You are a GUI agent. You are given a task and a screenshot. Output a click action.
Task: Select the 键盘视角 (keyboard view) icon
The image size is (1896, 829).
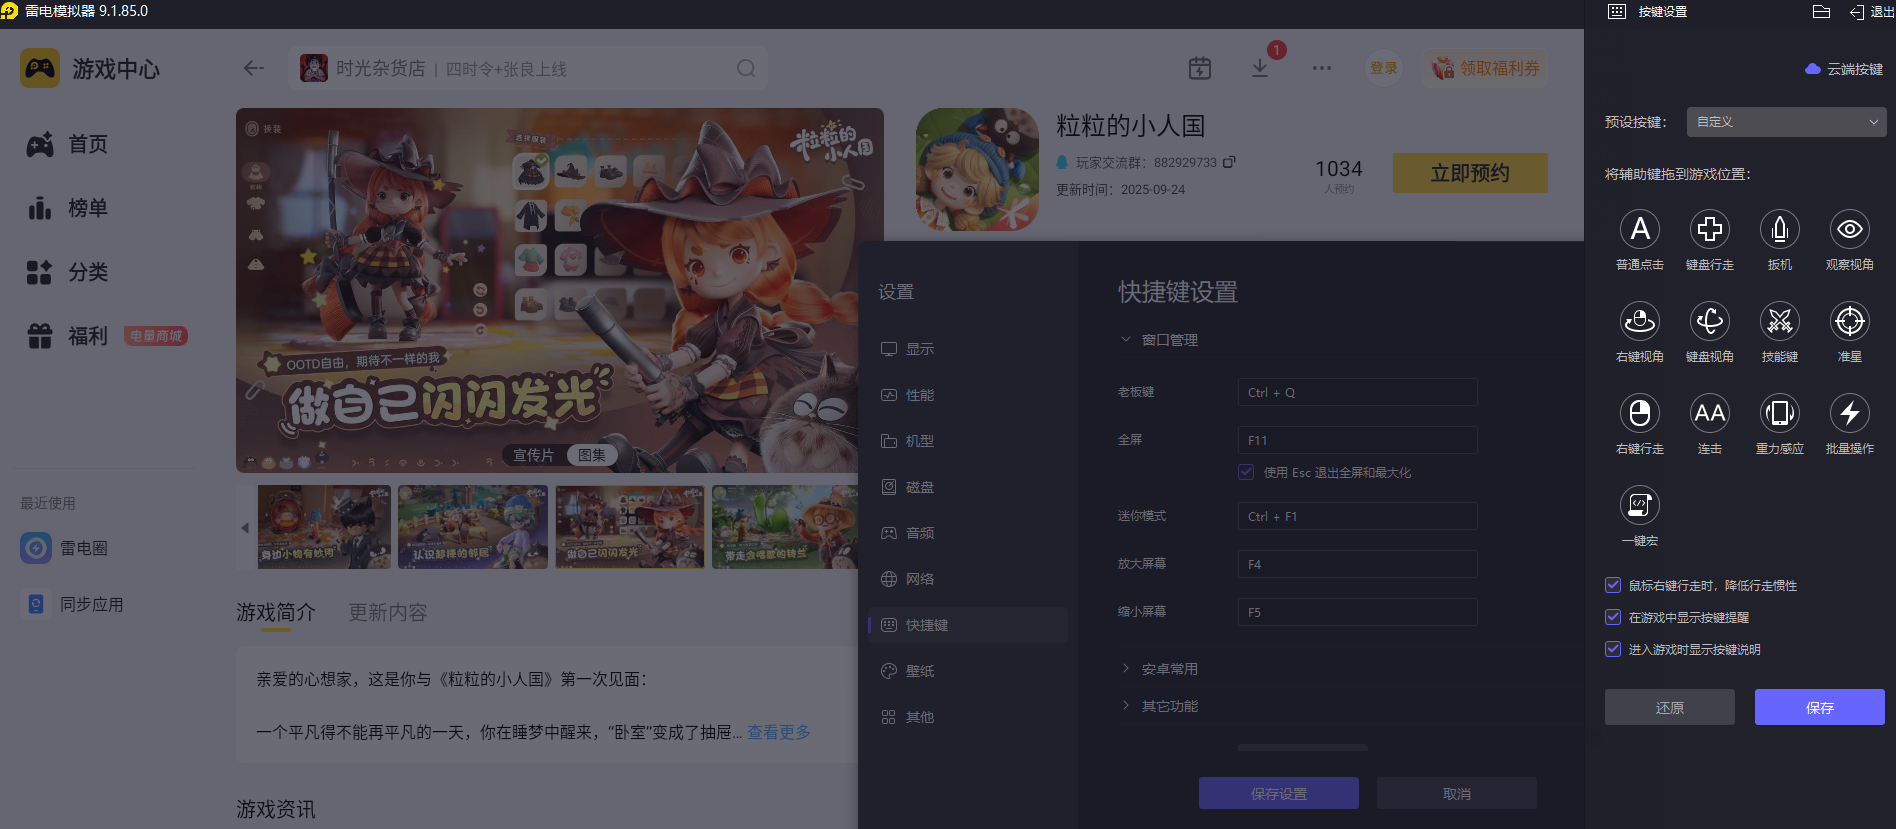click(x=1710, y=321)
